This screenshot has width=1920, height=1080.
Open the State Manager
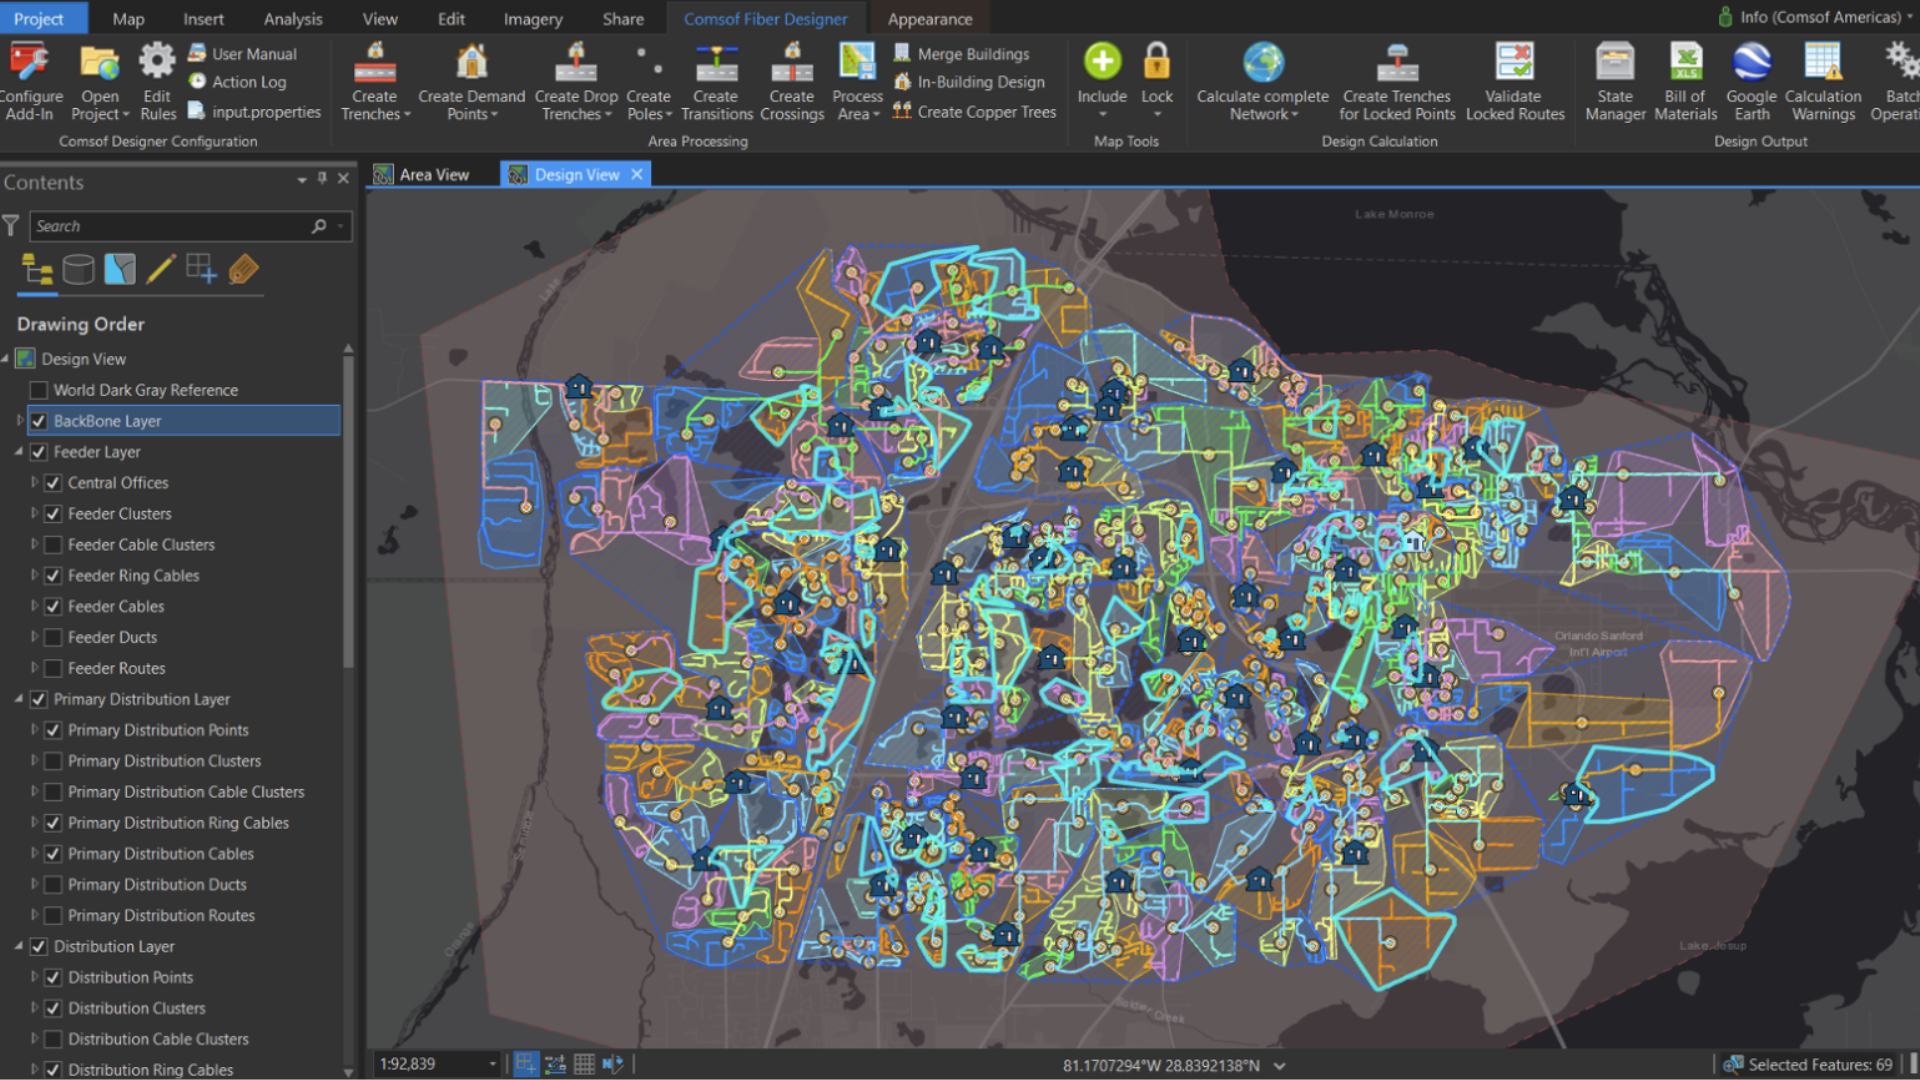pyautogui.click(x=1614, y=82)
